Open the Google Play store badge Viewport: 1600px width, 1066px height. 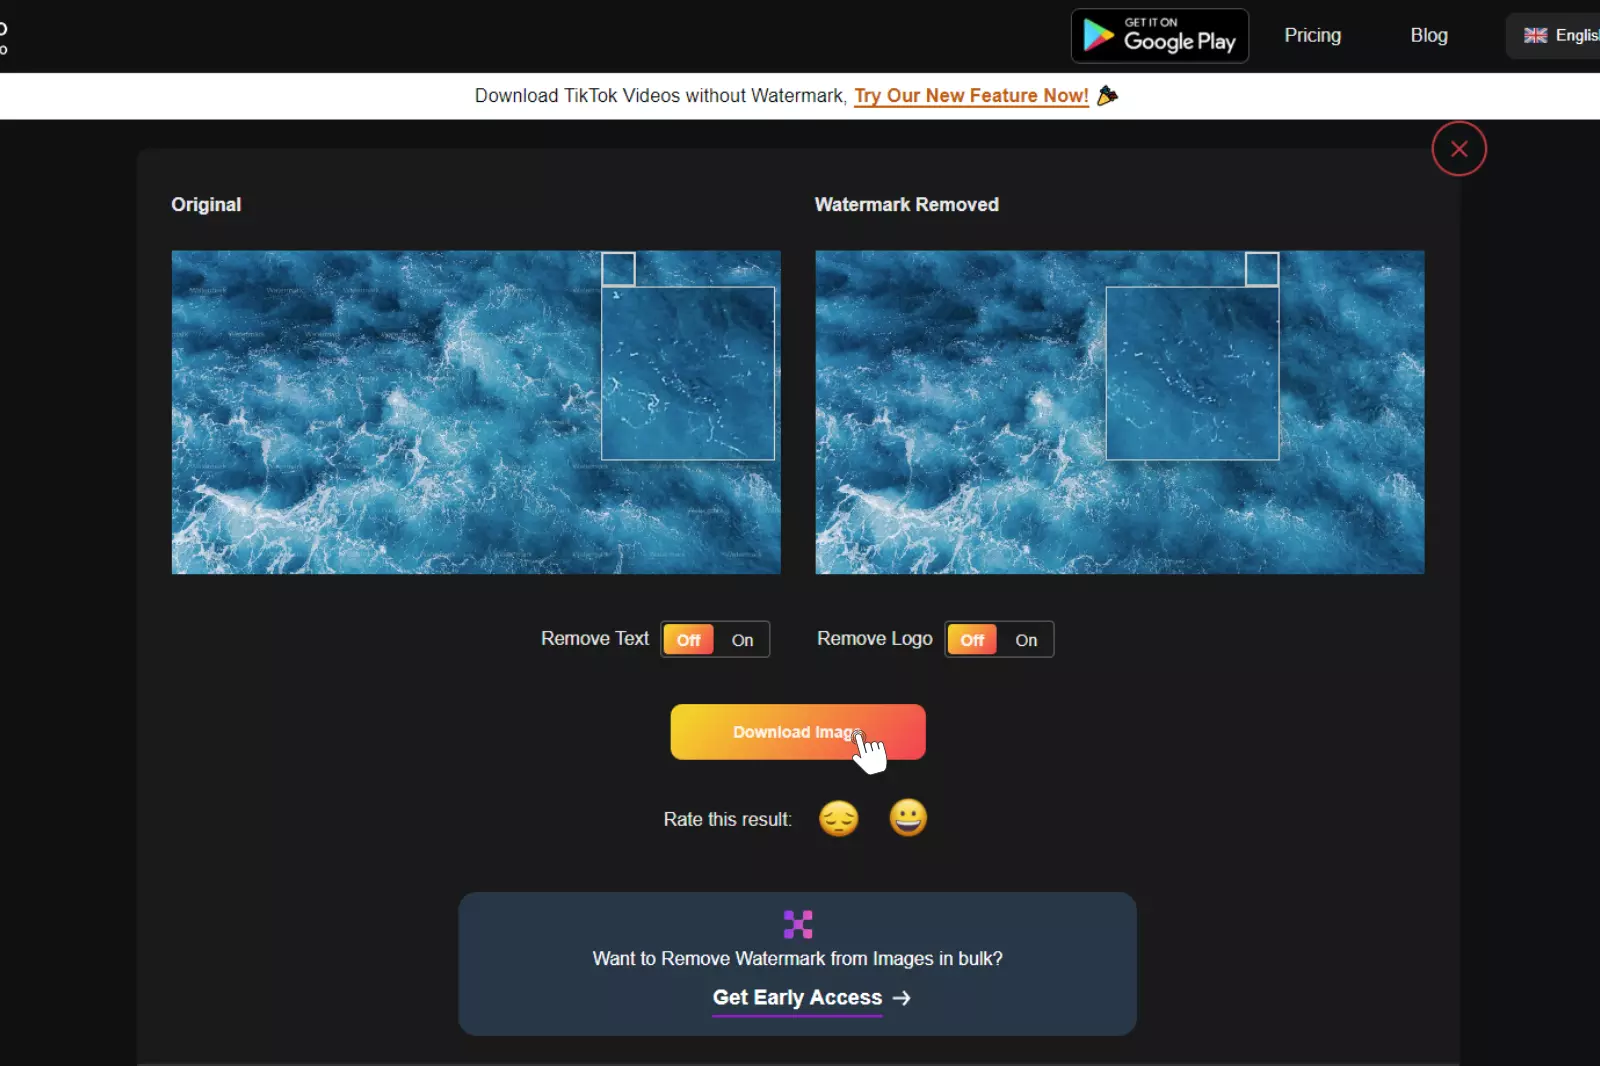[x=1160, y=36]
